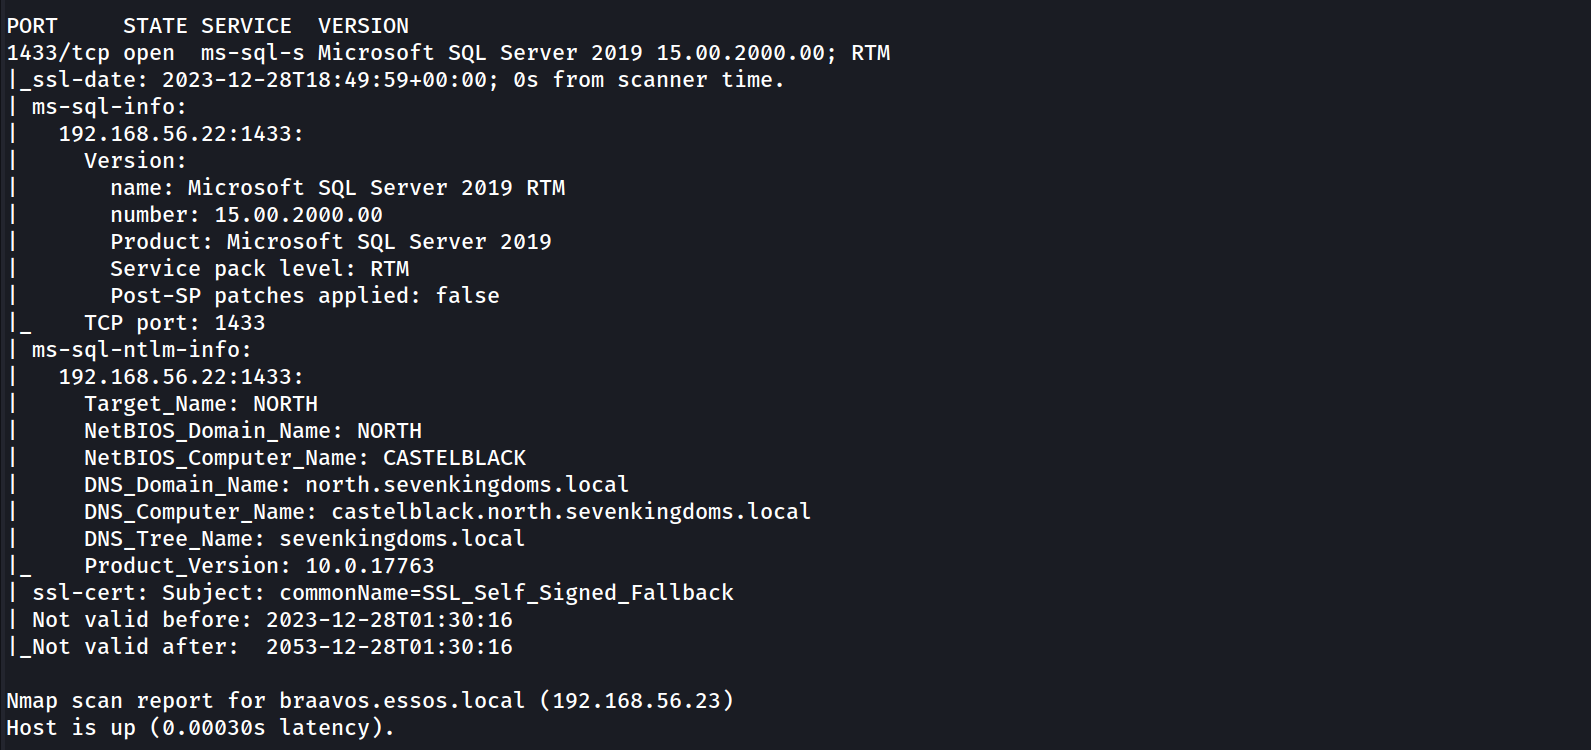Viewport: 1591px width, 750px height.
Task: Click the PORT column header
Action: pos(32,26)
